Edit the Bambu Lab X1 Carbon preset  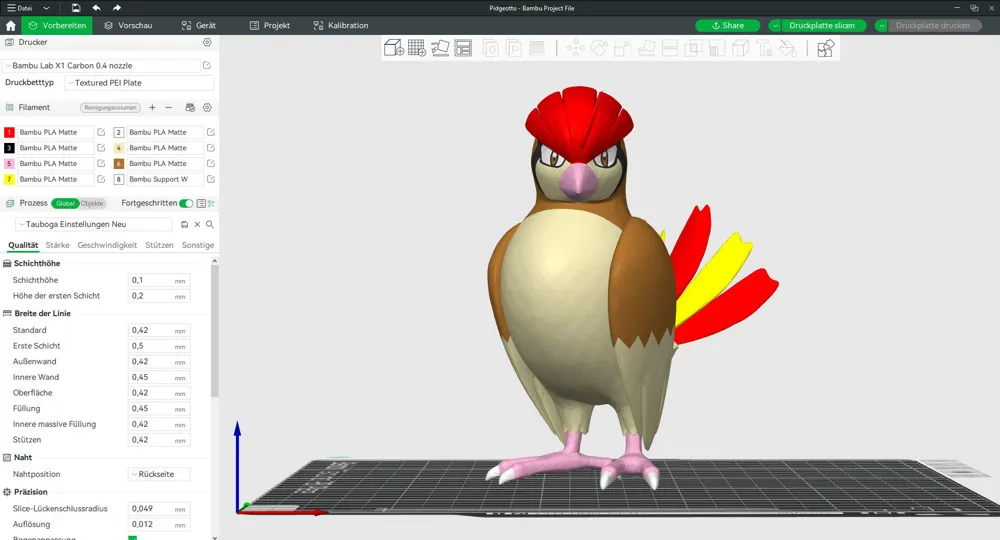(207, 65)
